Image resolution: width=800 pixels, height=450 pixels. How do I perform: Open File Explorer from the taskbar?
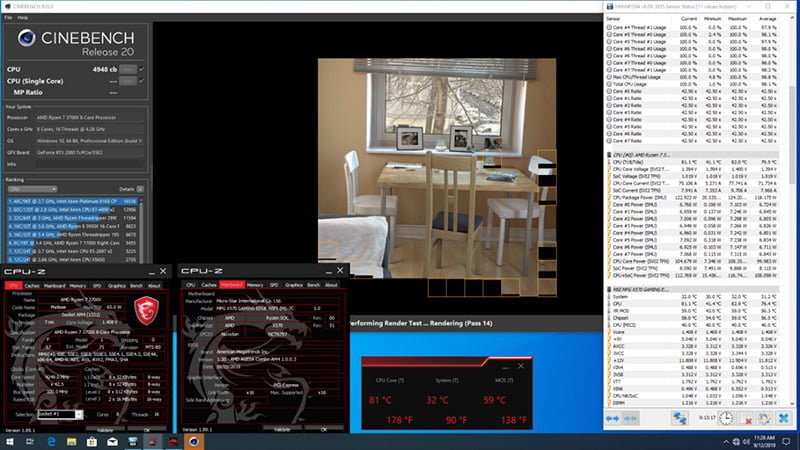[x=71, y=442]
